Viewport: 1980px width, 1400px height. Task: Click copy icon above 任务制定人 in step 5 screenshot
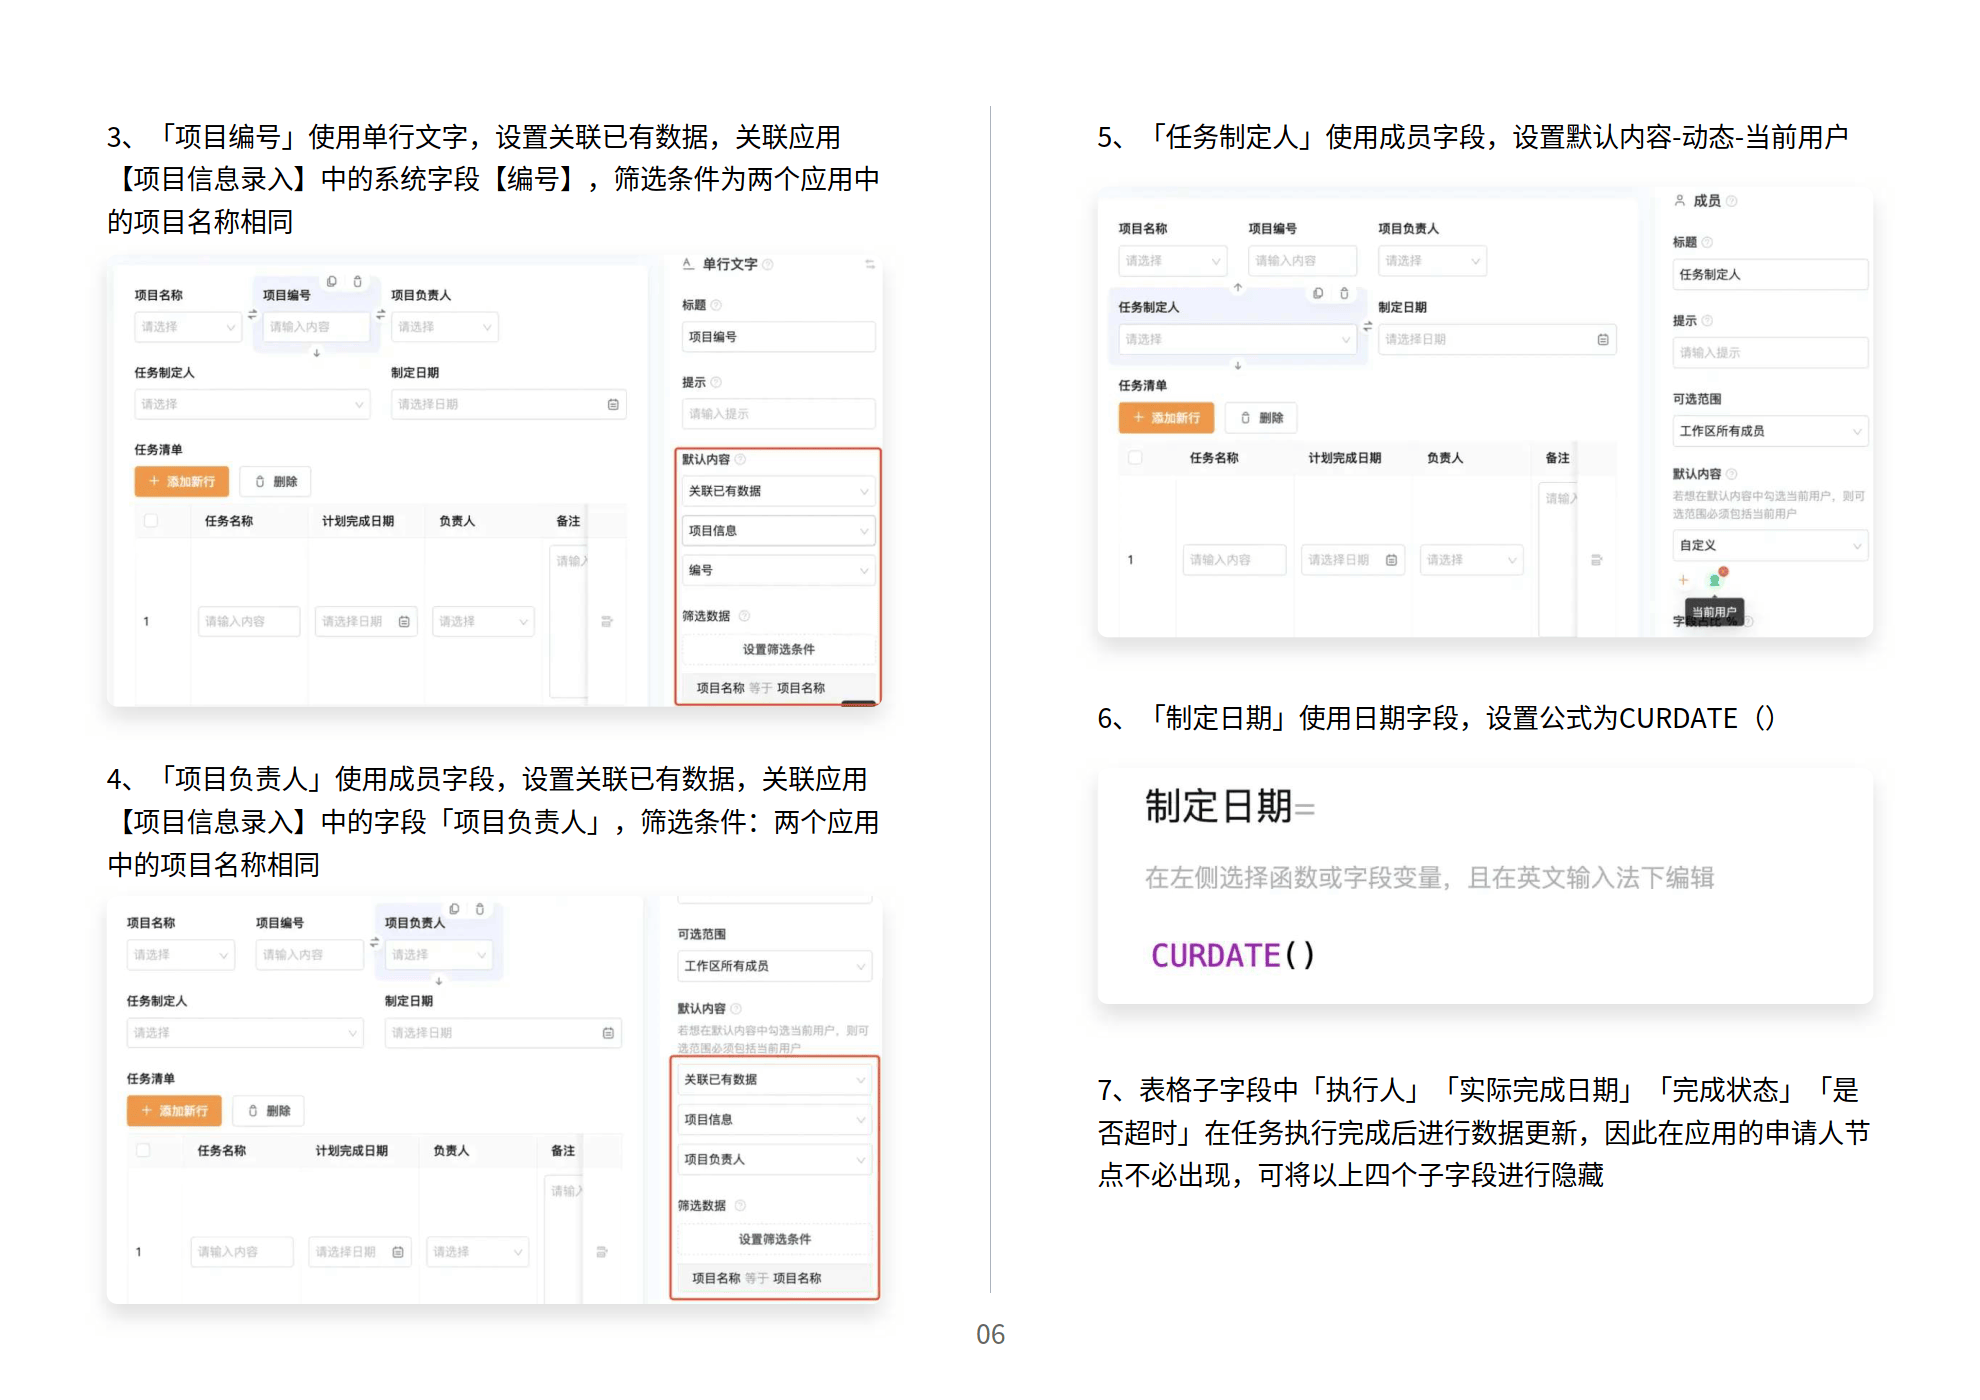pos(1318,293)
